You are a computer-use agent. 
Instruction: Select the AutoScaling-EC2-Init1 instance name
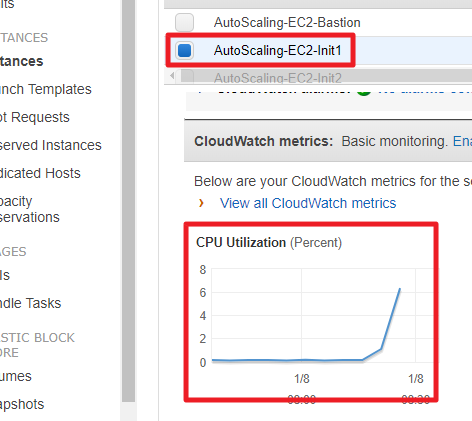coord(278,50)
